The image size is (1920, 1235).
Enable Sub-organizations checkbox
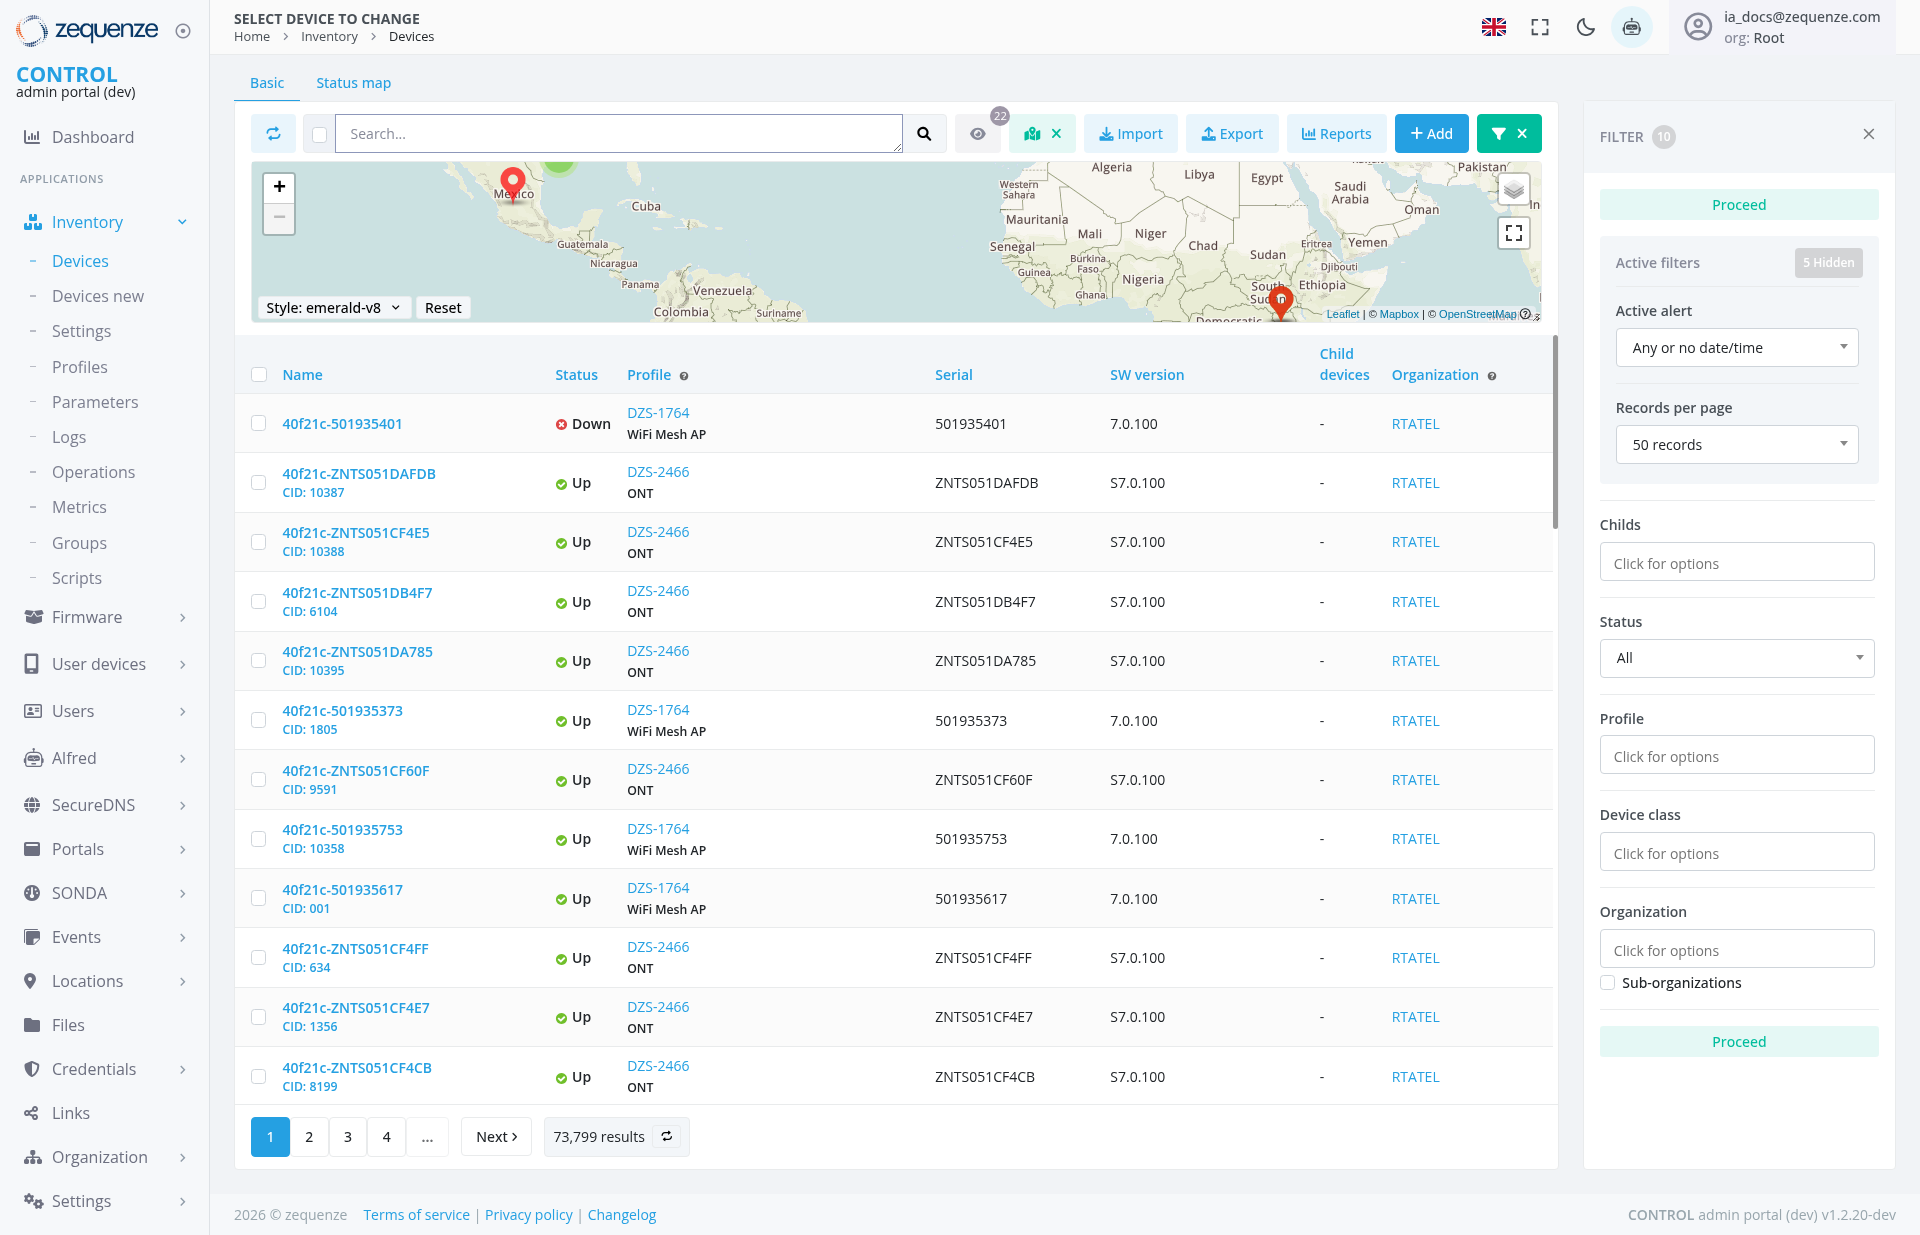pos(1608,983)
